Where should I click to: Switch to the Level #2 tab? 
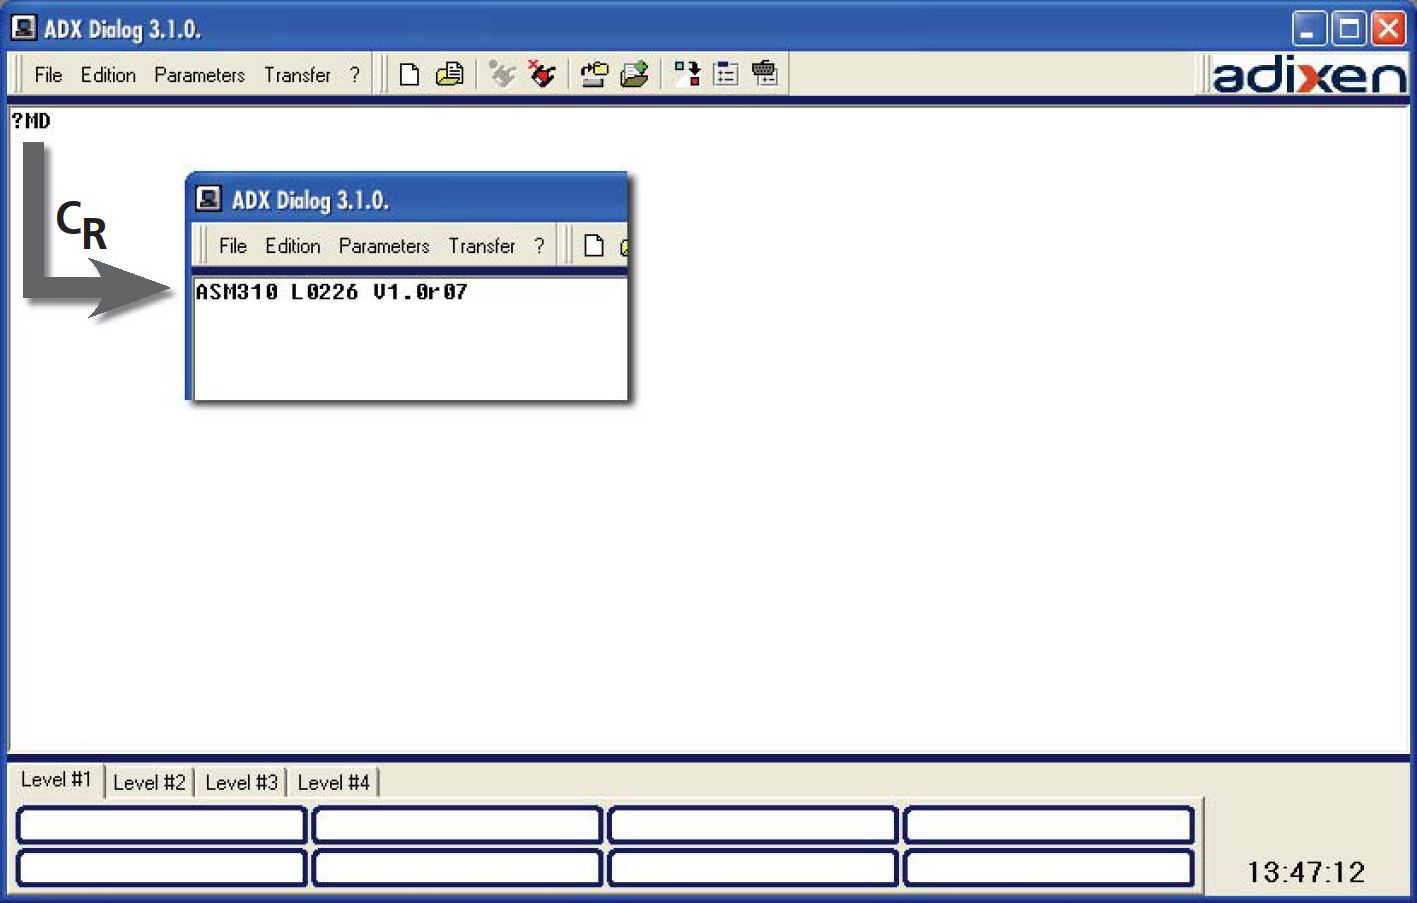click(x=149, y=783)
